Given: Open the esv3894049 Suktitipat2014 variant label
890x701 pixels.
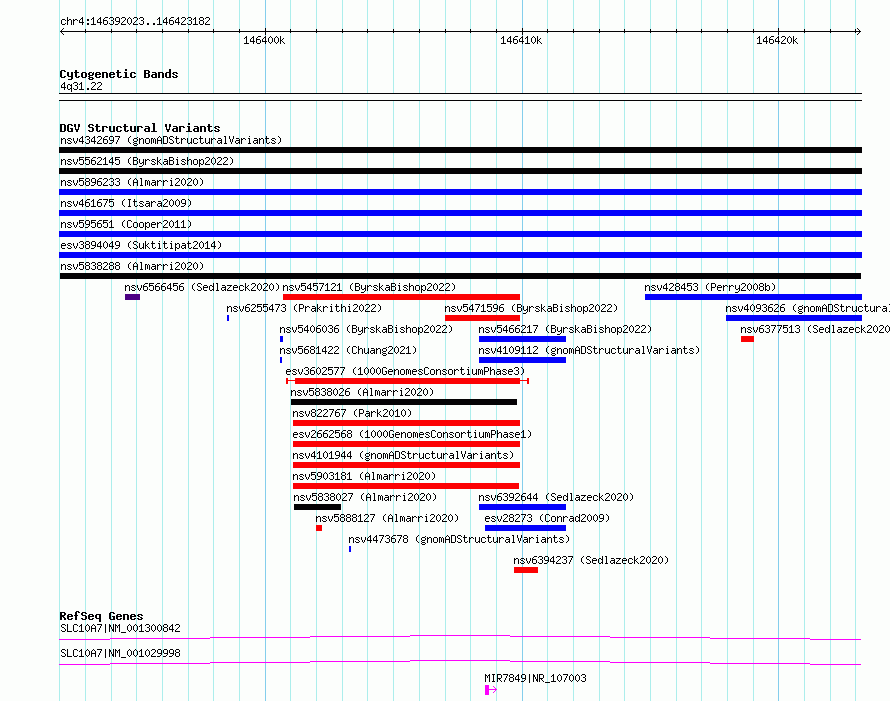Looking at the screenshot, I should coord(141,245).
